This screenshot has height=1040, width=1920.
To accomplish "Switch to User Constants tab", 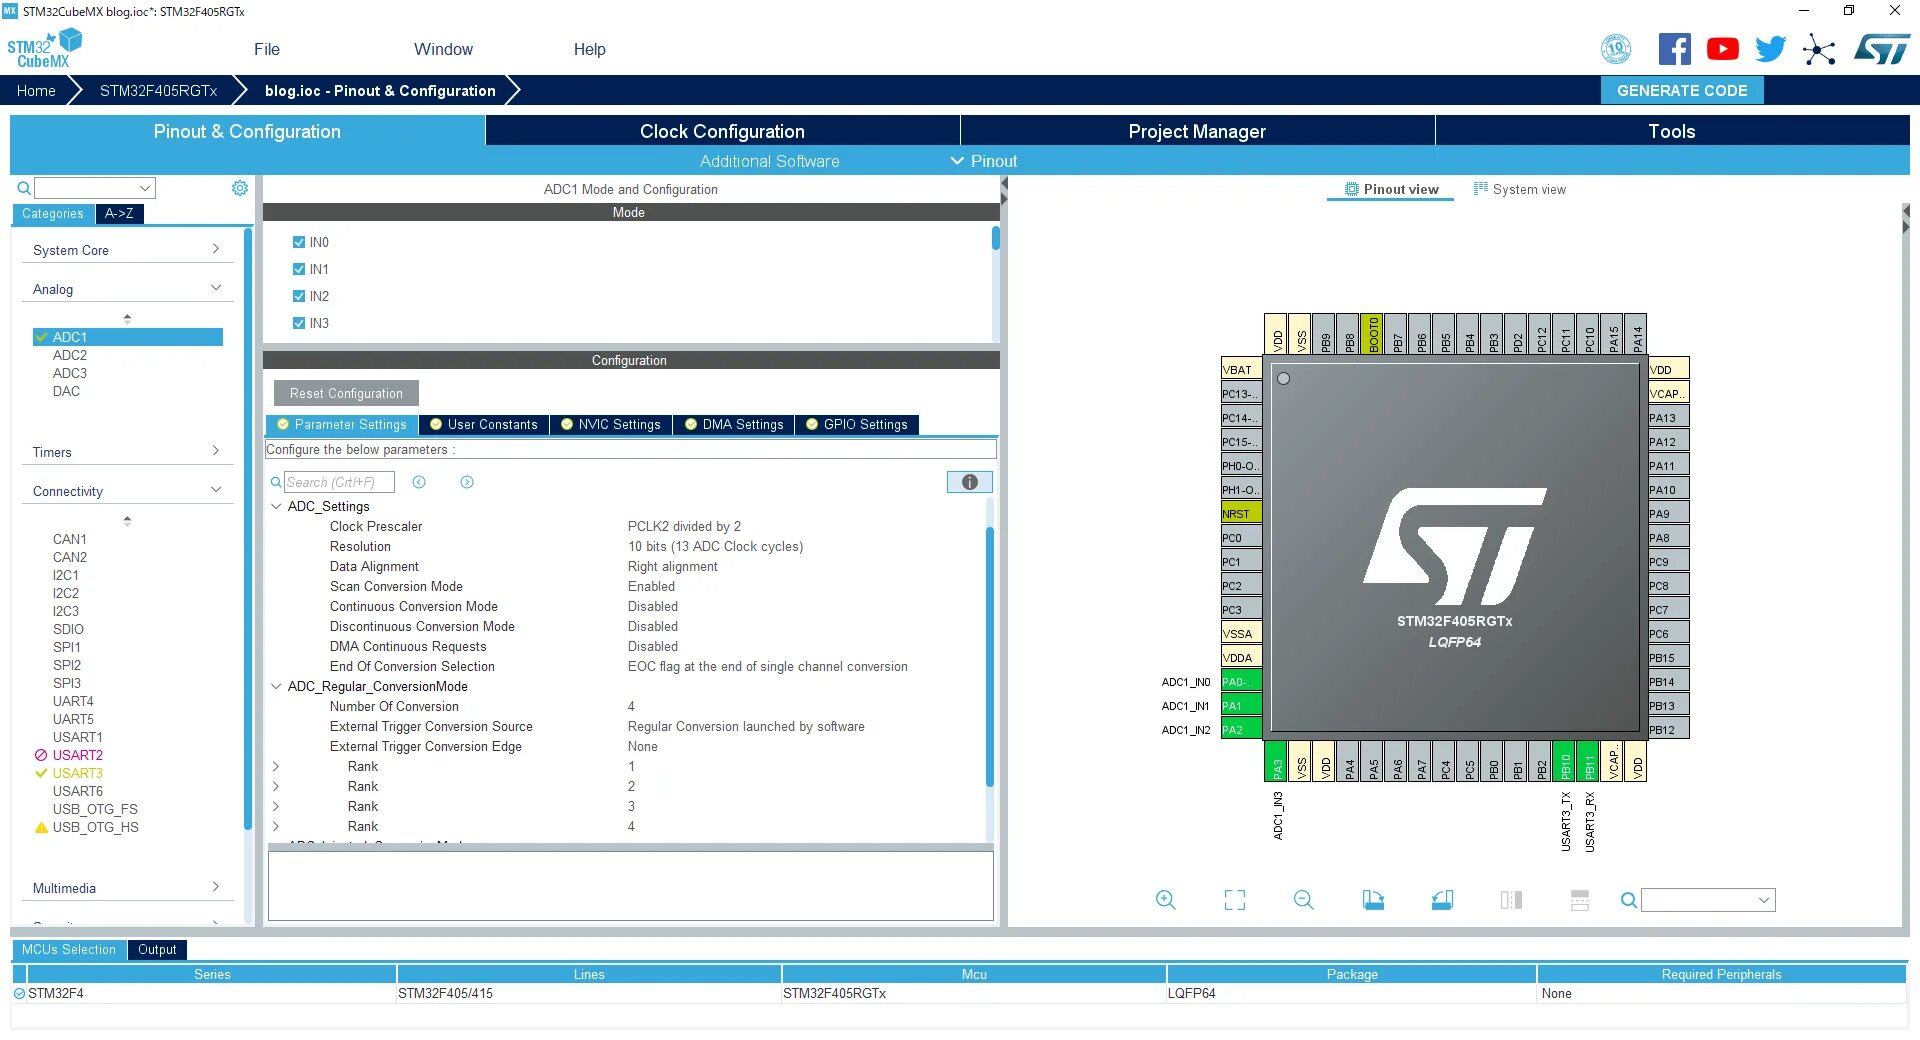I will [483, 424].
